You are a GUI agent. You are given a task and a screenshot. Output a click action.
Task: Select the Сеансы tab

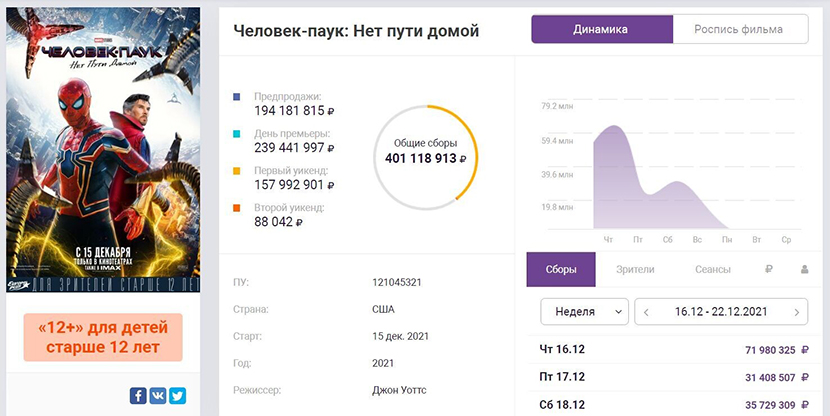pyautogui.click(x=712, y=269)
